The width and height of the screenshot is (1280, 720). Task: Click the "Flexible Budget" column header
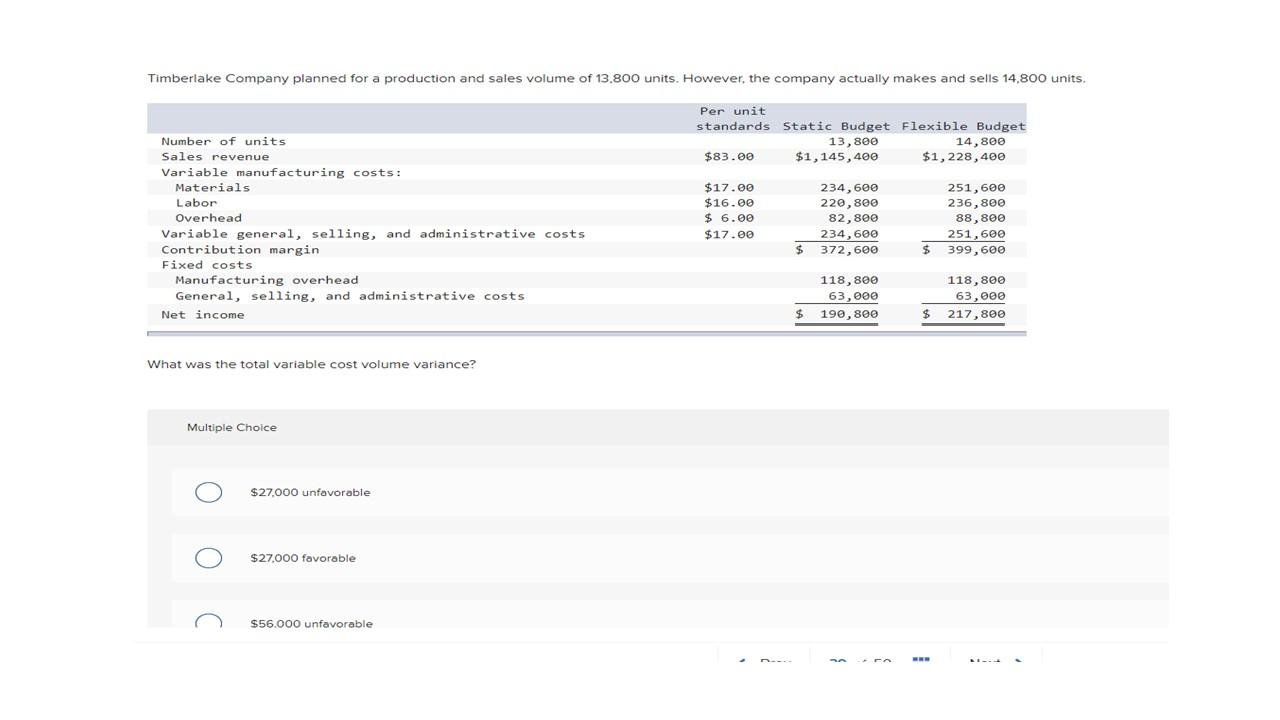point(964,126)
